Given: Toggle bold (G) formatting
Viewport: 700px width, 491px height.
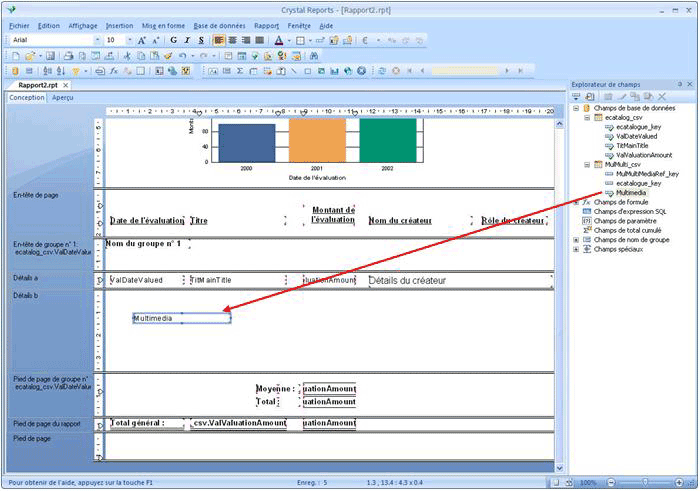Looking at the screenshot, I should (x=174, y=40).
